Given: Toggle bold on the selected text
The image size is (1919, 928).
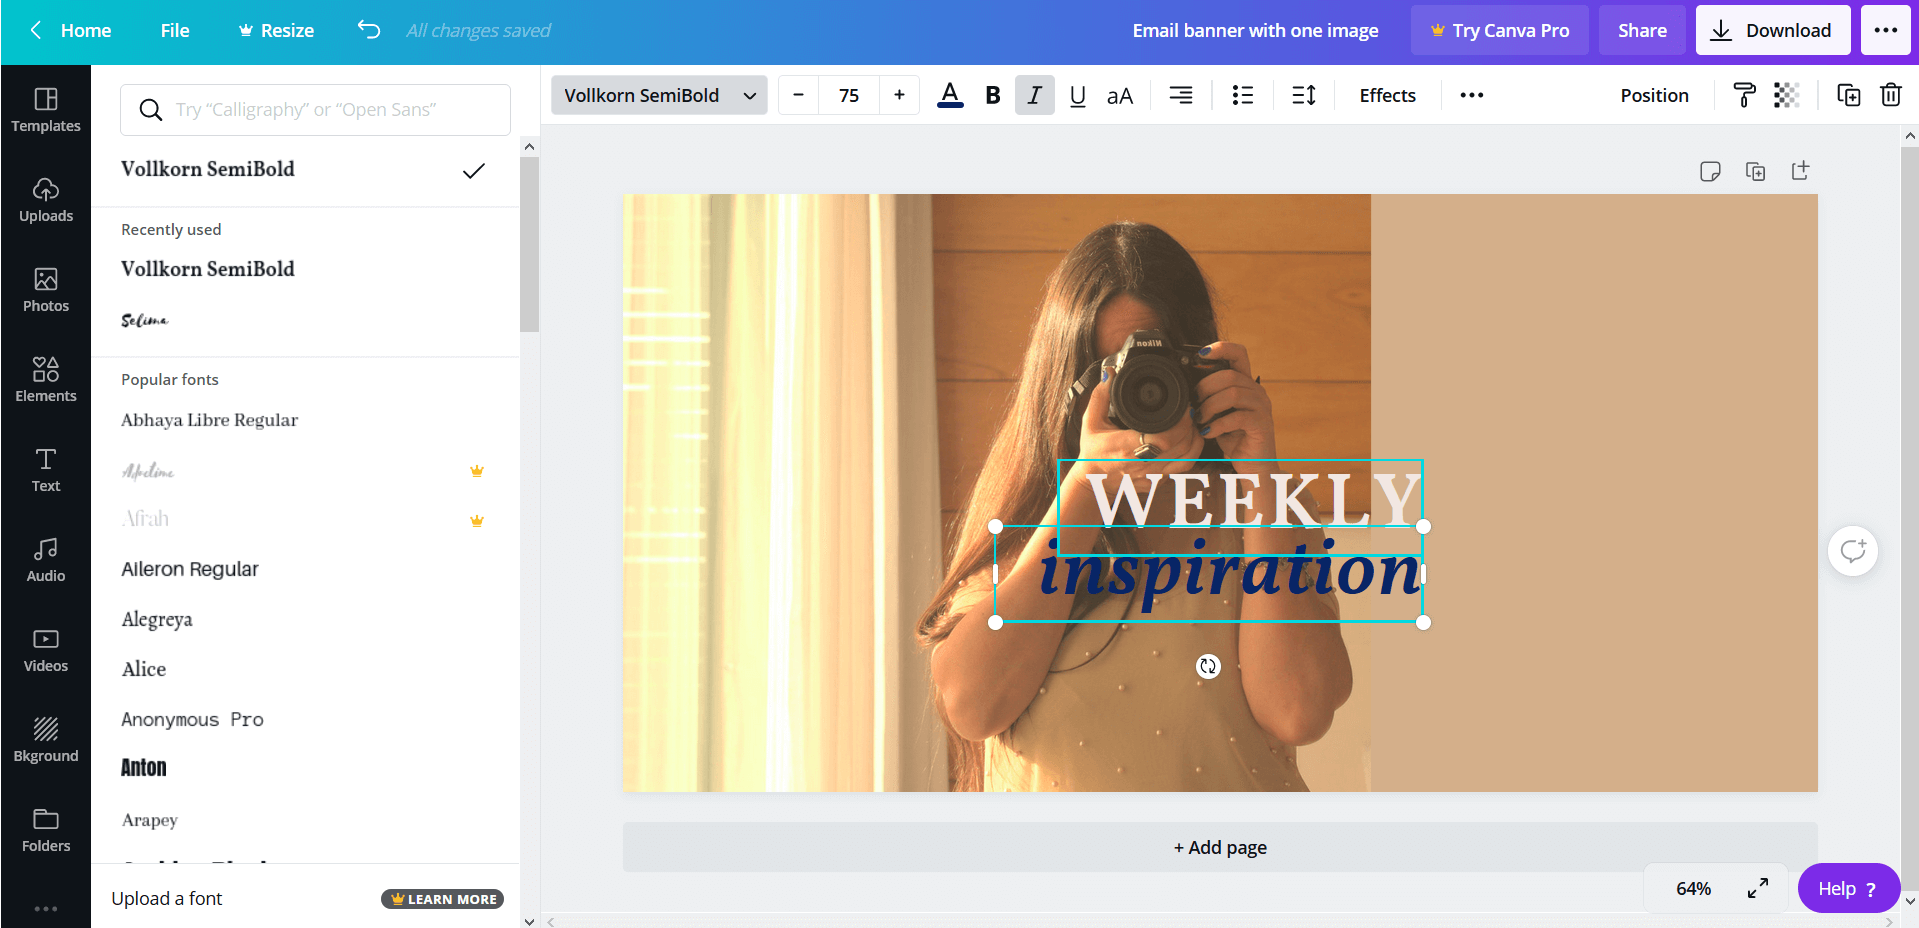Looking at the screenshot, I should click(992, 95).
